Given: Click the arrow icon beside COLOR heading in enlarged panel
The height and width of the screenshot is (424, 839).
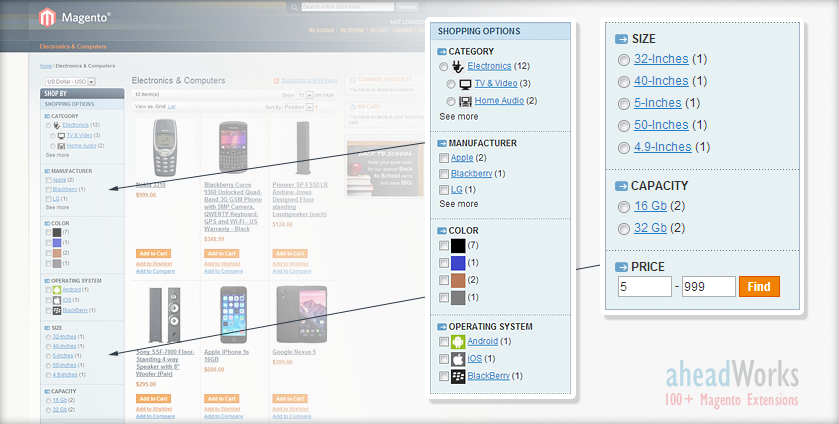Looking at the screenshot, I should pyautogui.click(x=442, y=231).
